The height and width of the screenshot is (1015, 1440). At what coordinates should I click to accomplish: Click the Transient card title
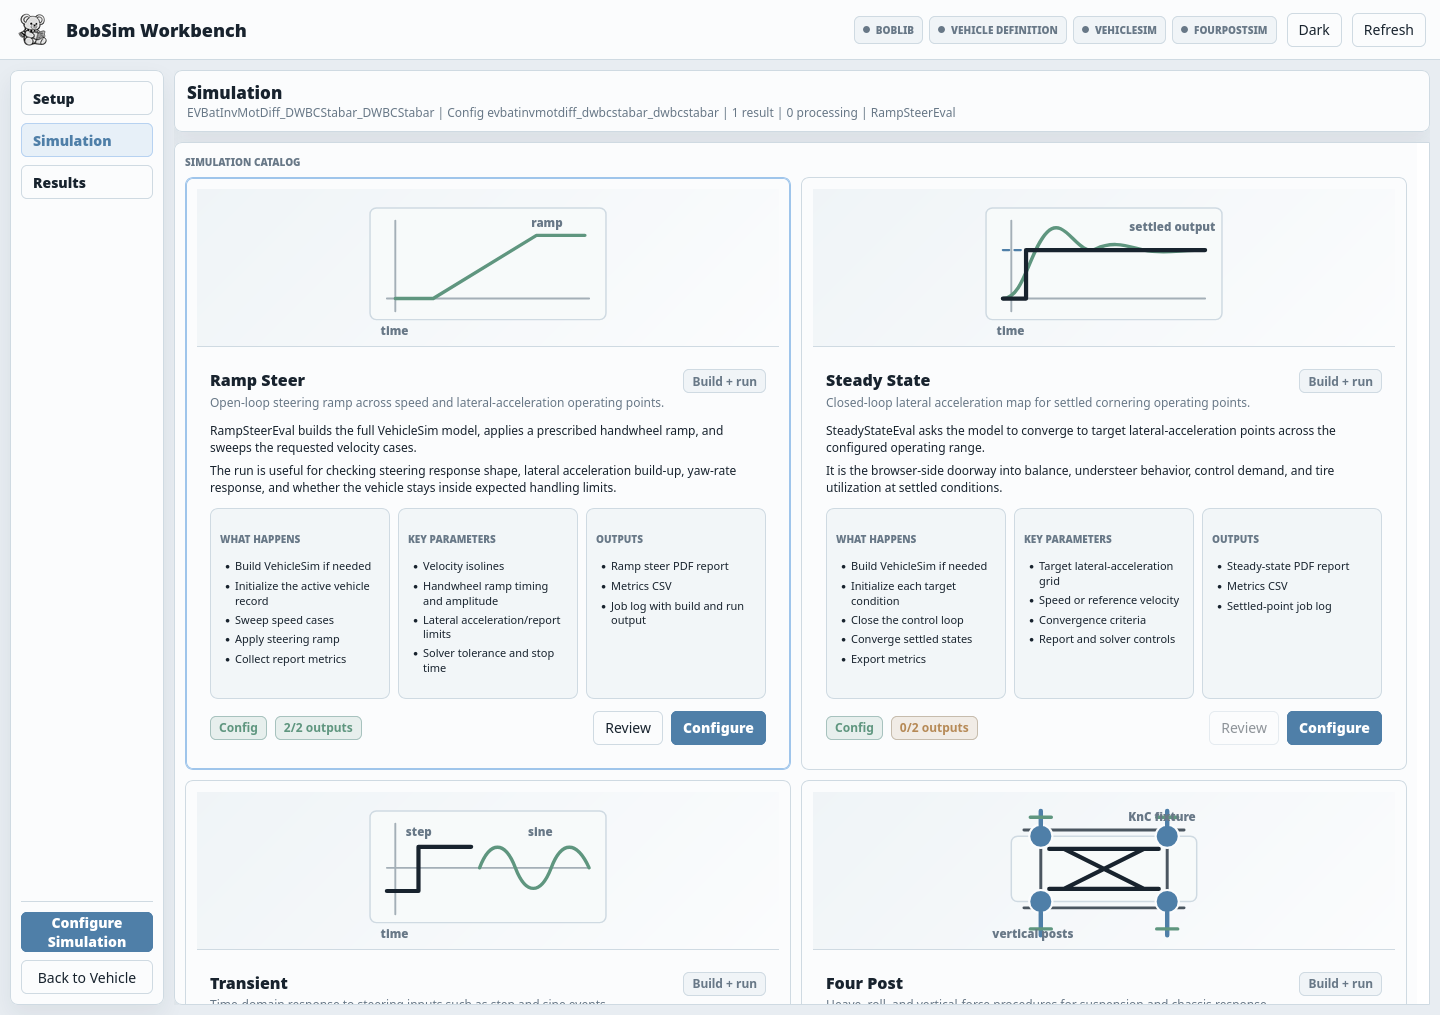click(249, 983)
